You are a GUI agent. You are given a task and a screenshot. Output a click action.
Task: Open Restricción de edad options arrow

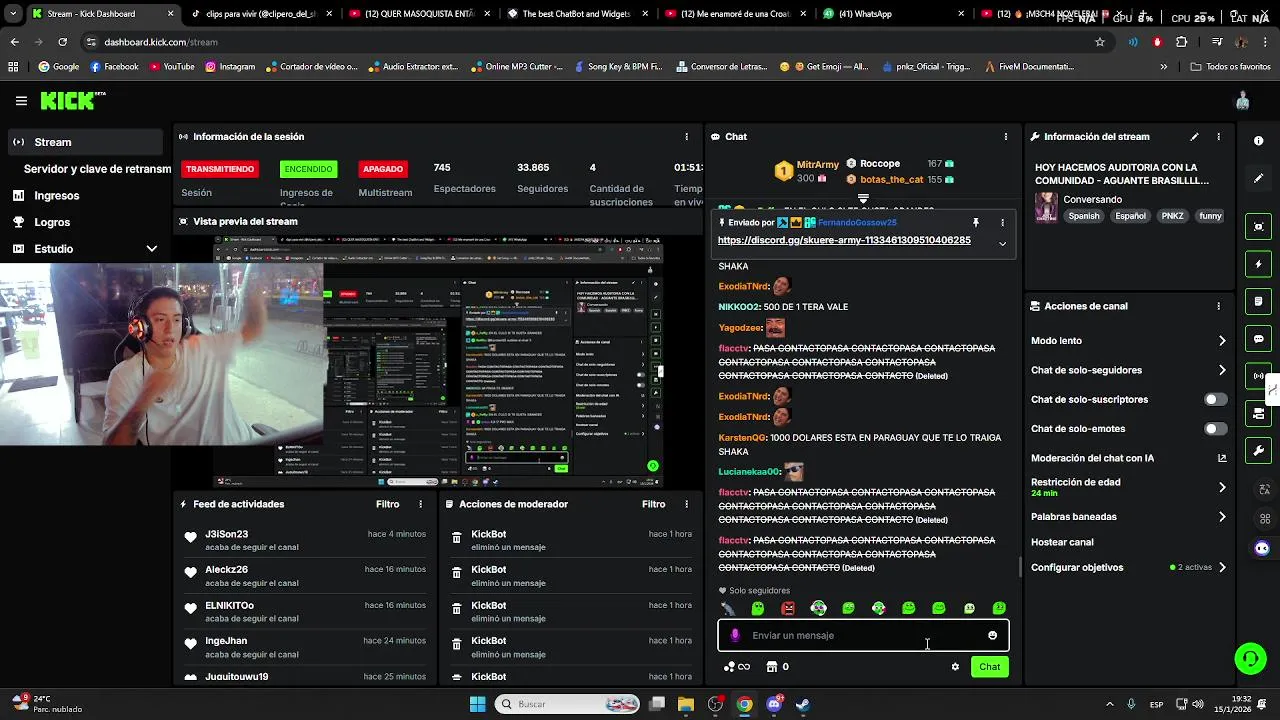1221,487
